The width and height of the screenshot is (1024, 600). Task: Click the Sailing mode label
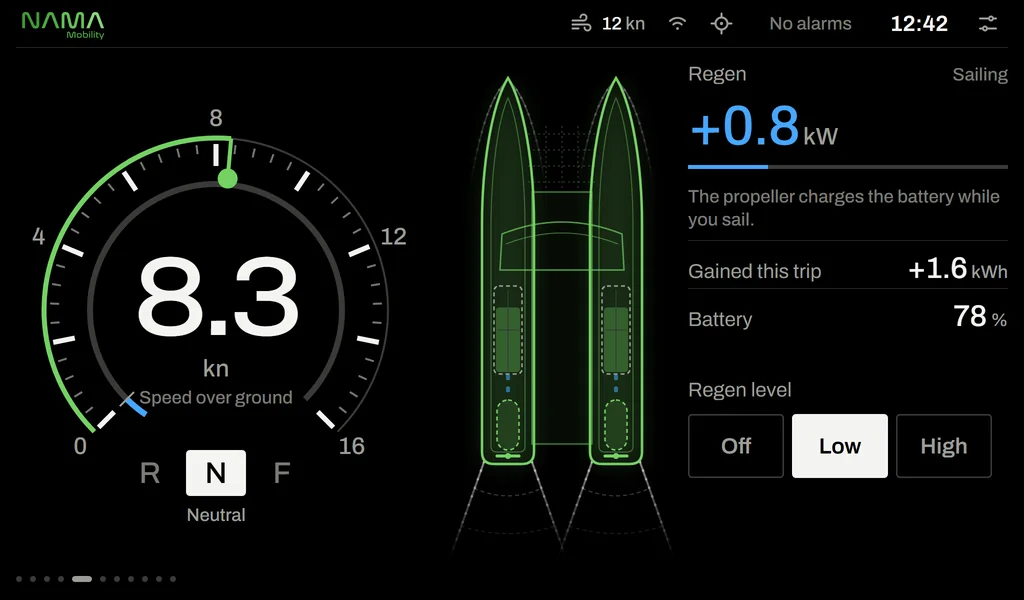(x=980, y=74)
